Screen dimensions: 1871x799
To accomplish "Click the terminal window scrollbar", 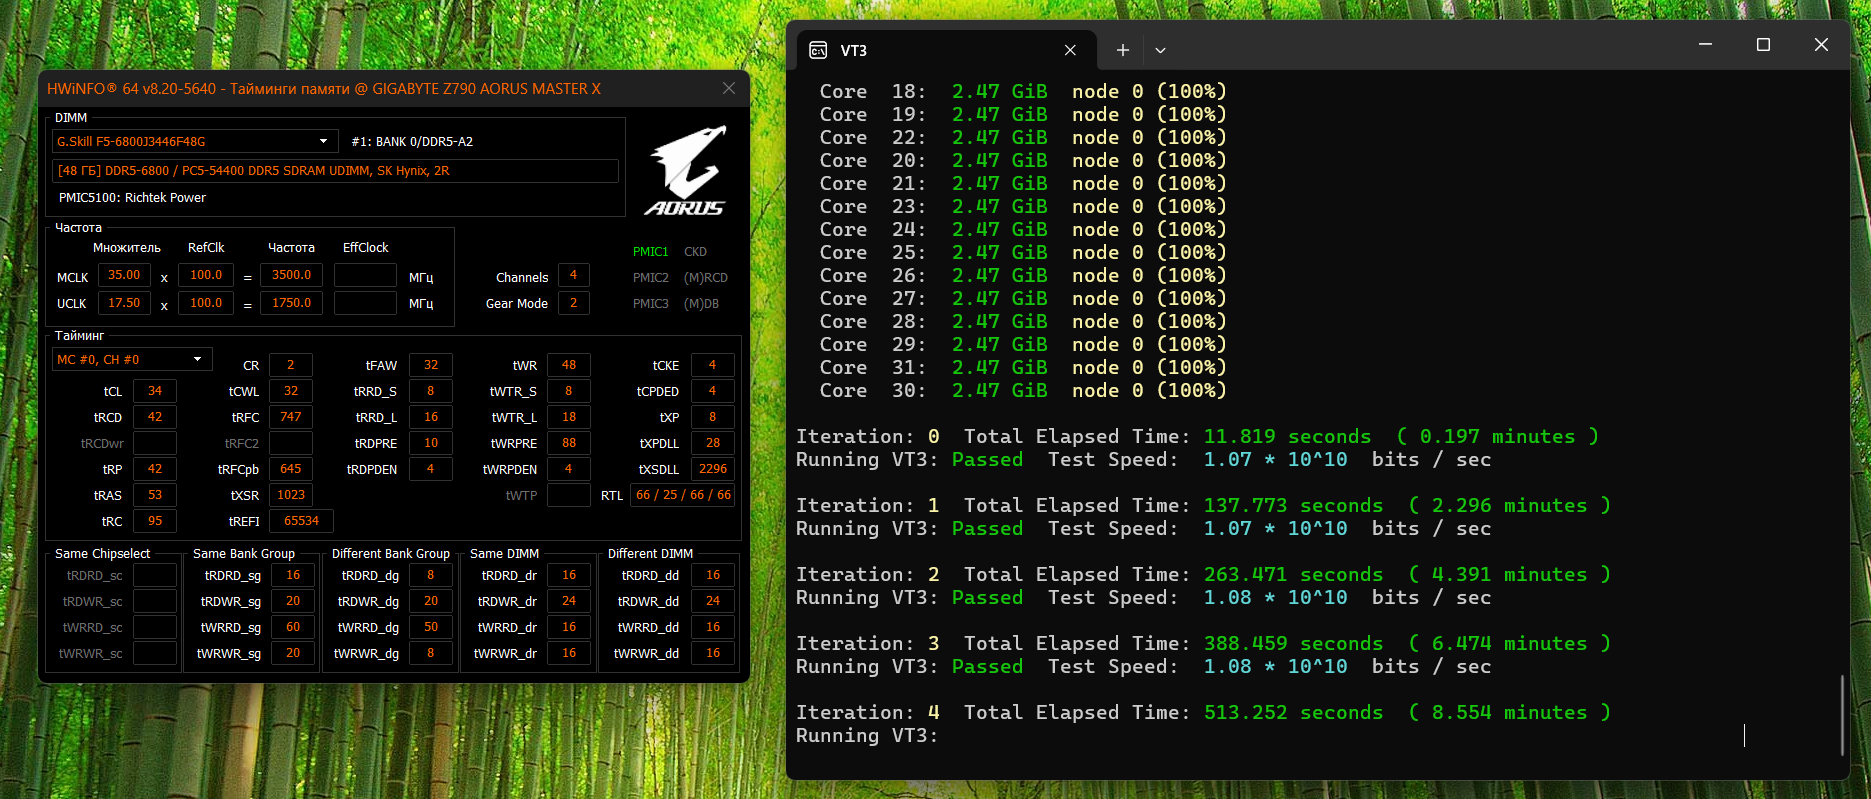I will (1842, 714).
